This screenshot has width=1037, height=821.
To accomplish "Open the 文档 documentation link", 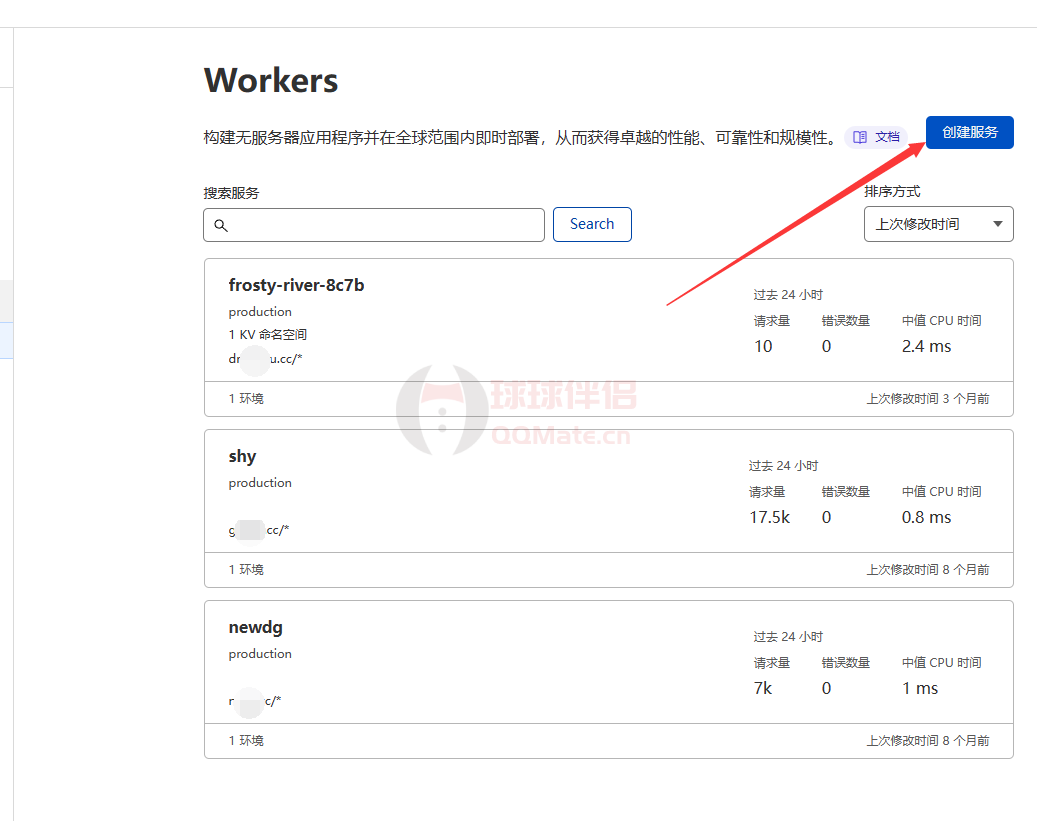I will pos(886,137).
